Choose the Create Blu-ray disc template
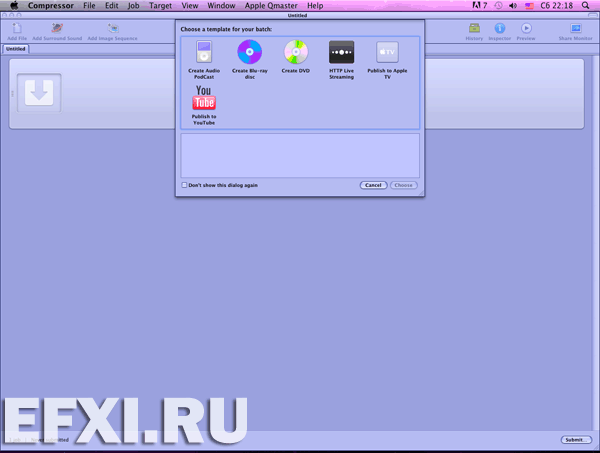This screenshot has width=600, height=453. coord(249,53)
